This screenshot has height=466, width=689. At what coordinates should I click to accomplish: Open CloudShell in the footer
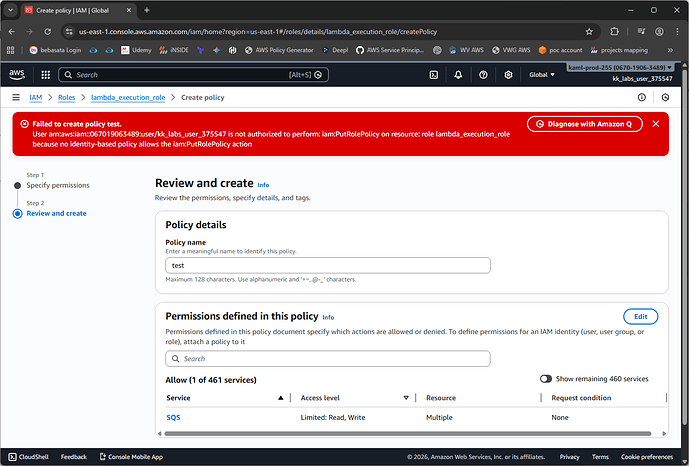pyautogui.click(x=29, y=457)
